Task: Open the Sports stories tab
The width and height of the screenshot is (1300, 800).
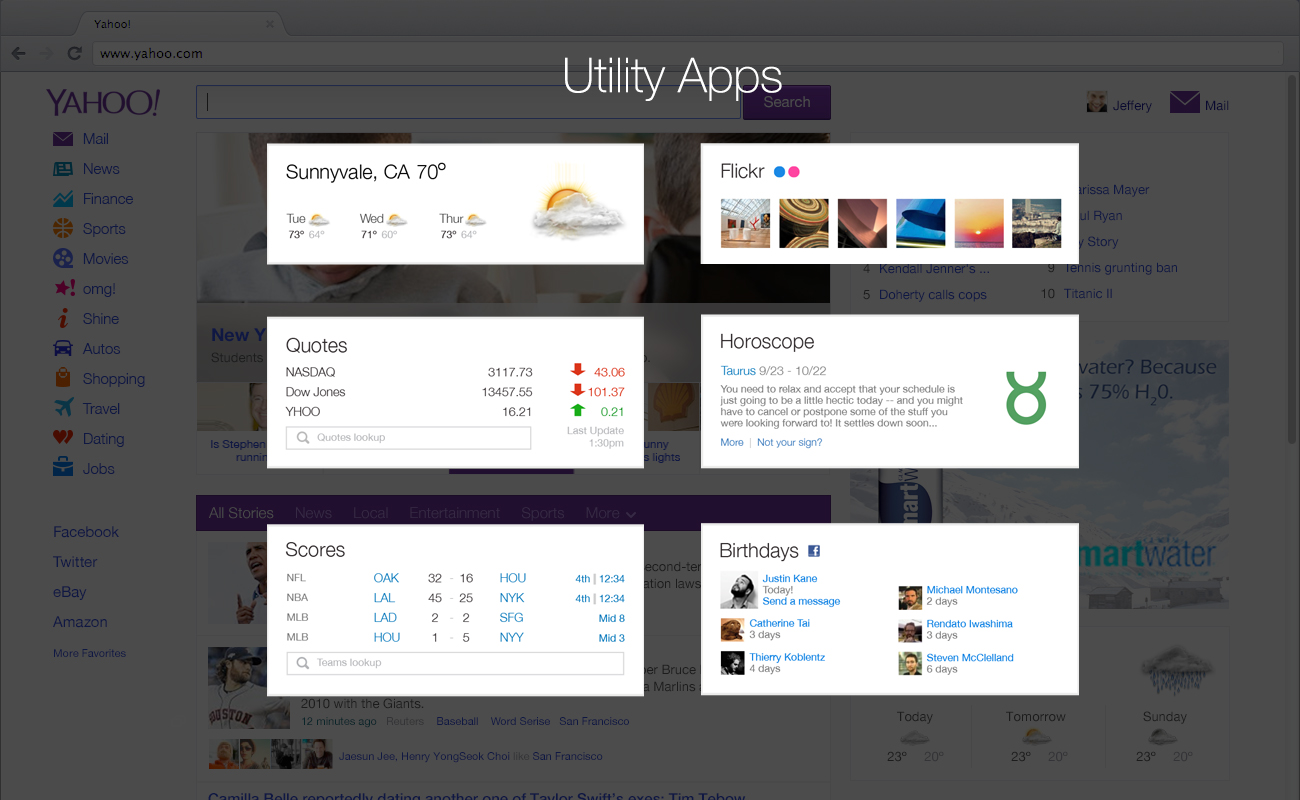Action: point(543,513)
